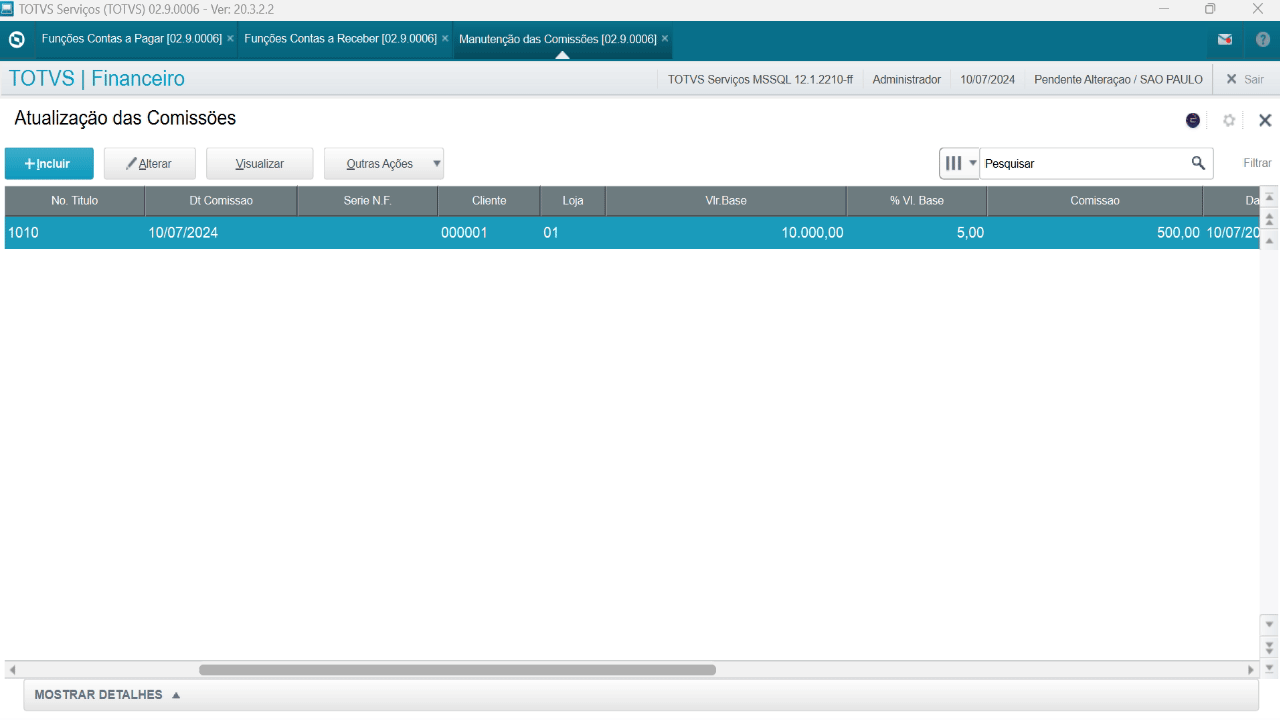Viewport: 1280px width, 720px height.
Task: Select the 10/07/2024 commission date cell
Action: [221, 233]
